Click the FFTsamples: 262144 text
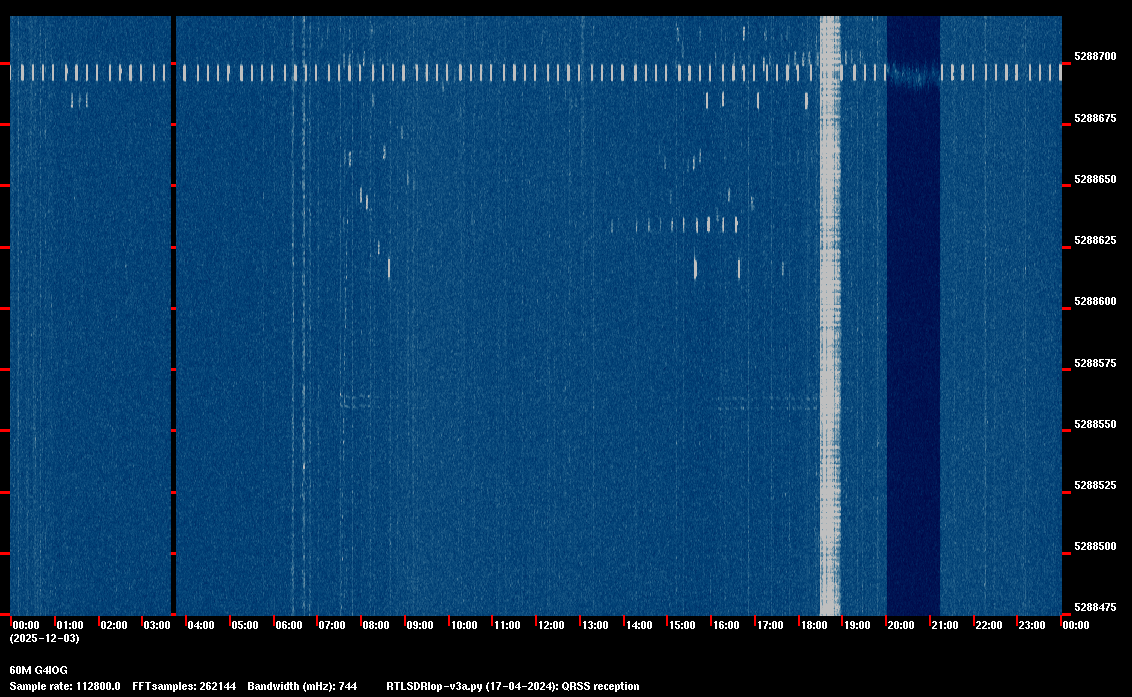The width and height of the screenshot is (1132, 697). pyautogui.click(x=184, y=686)
